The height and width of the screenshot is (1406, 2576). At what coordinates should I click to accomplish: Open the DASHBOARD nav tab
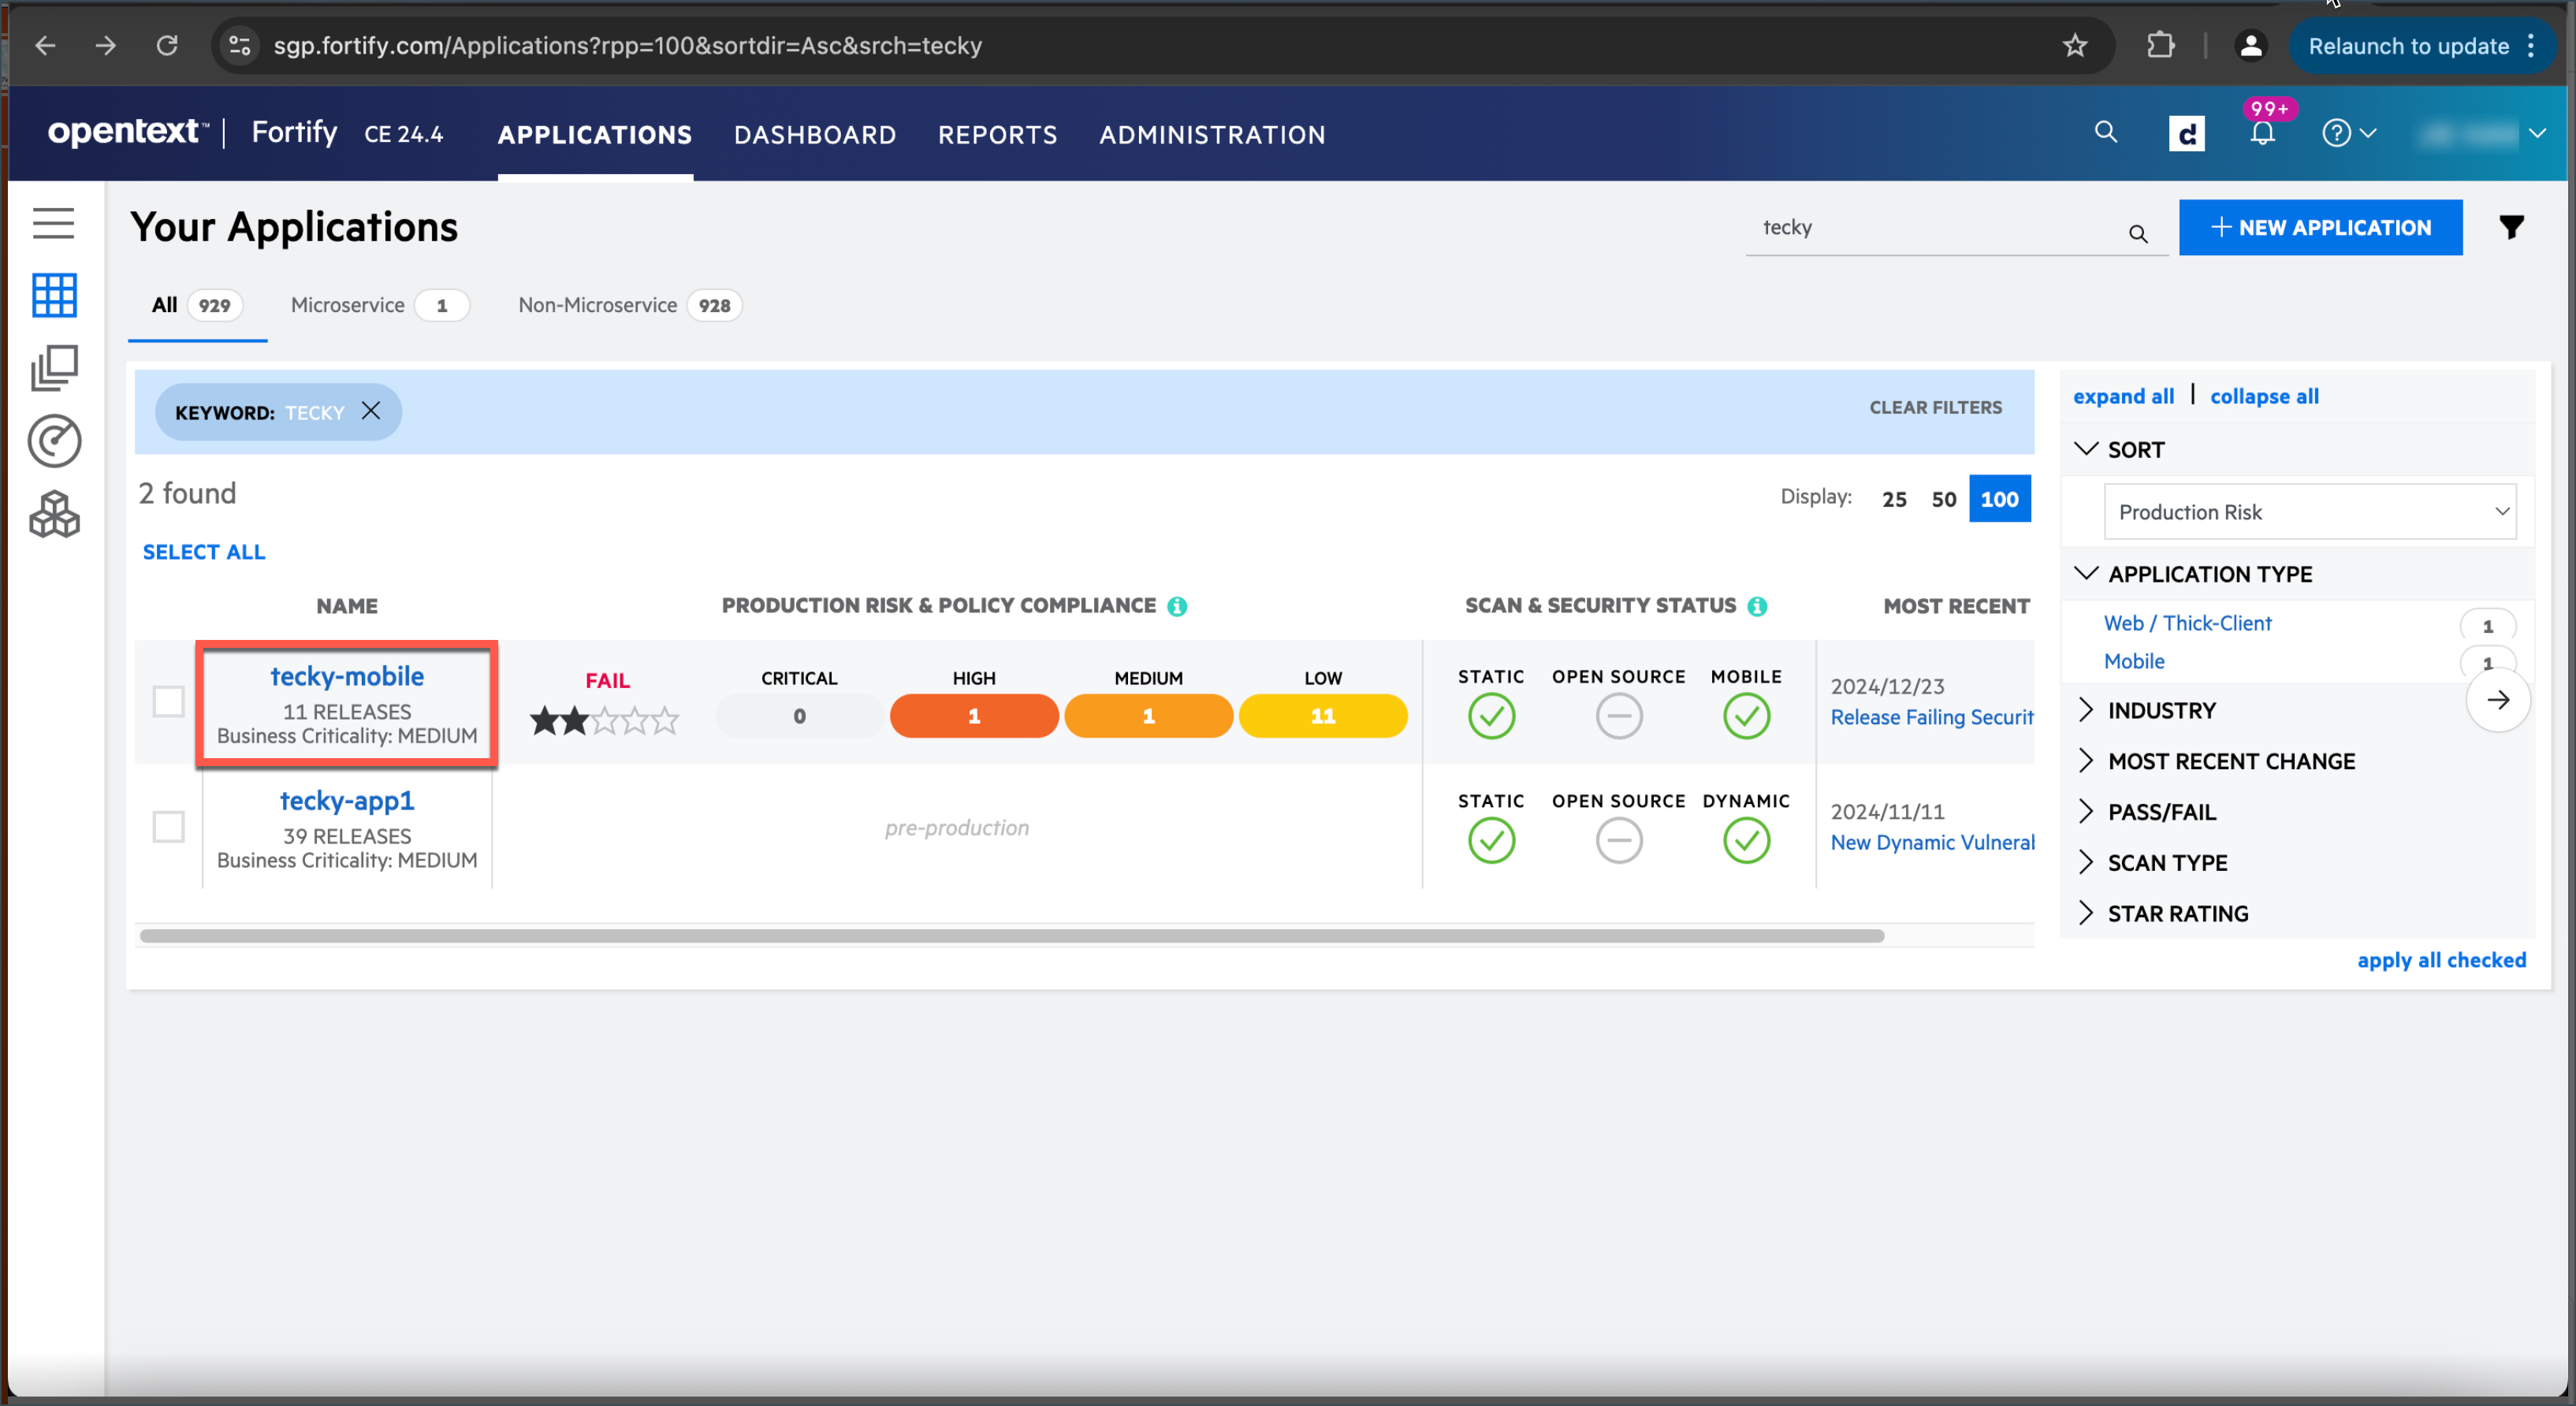[x=815, y=134]
